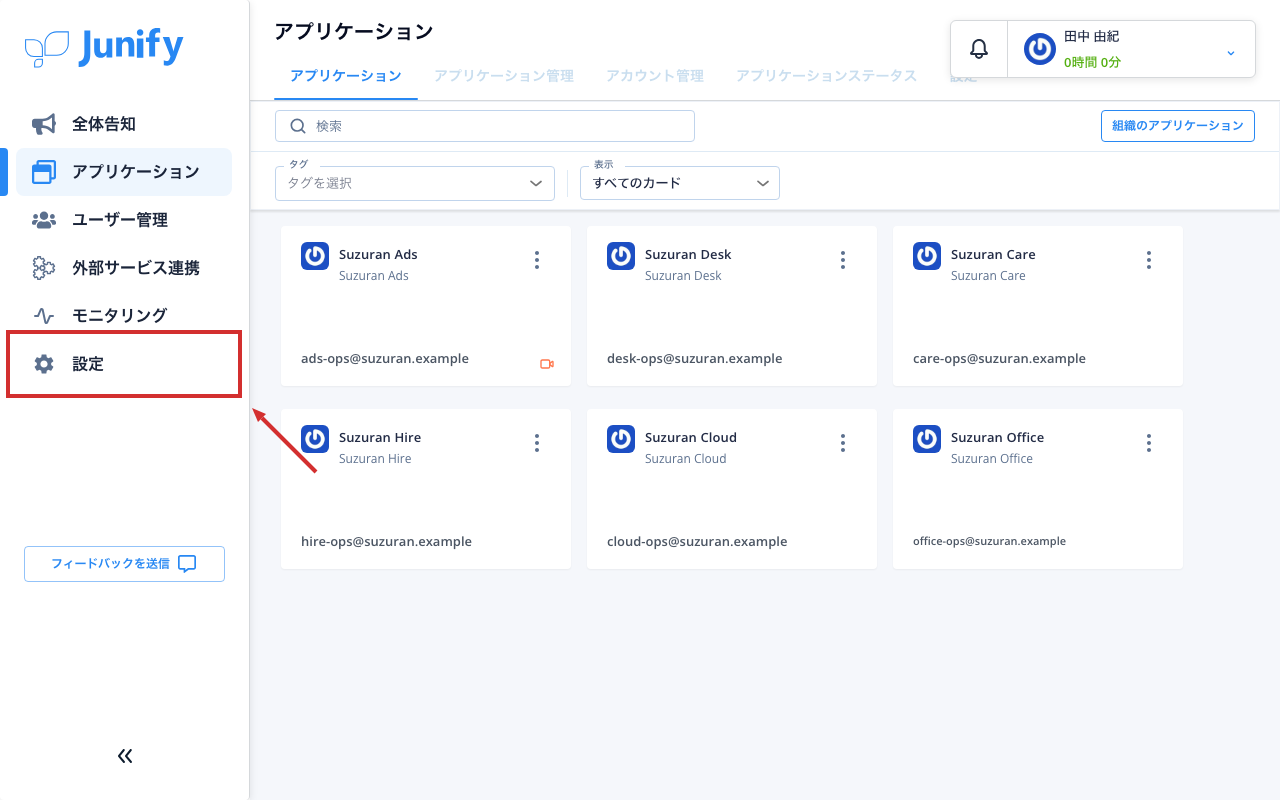Click the 0時間 0分 time text
Image resolution: width=1280 pixels, height=800 pixels.
pos(1092,62)
